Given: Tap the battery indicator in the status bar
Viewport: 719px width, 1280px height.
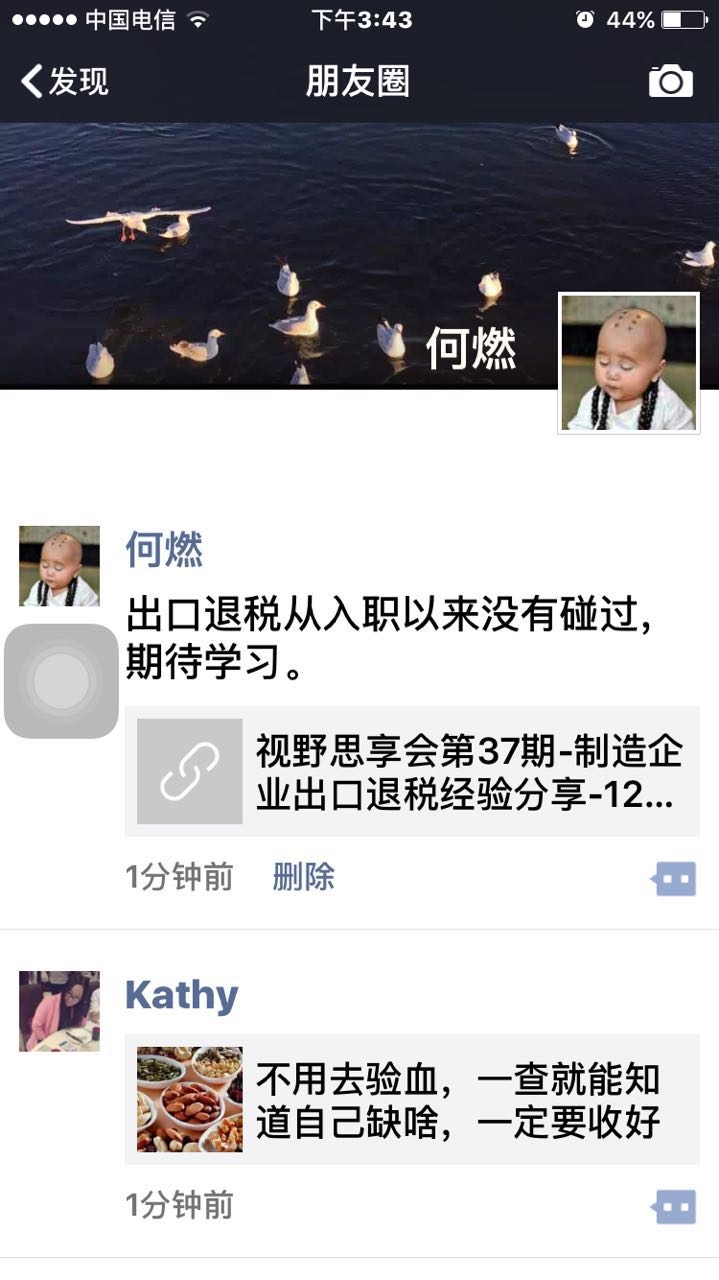Looking at the screenshot, I should click(684, 20).
